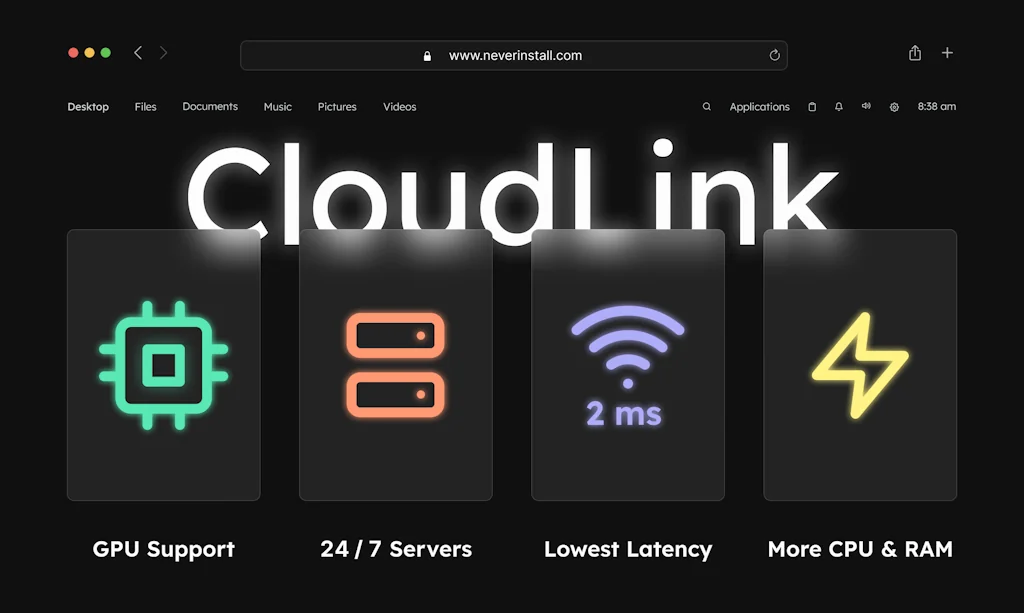Click the volume speaker icon
The width and height of the screenshot is (1024, 613).
coord(866,107)
